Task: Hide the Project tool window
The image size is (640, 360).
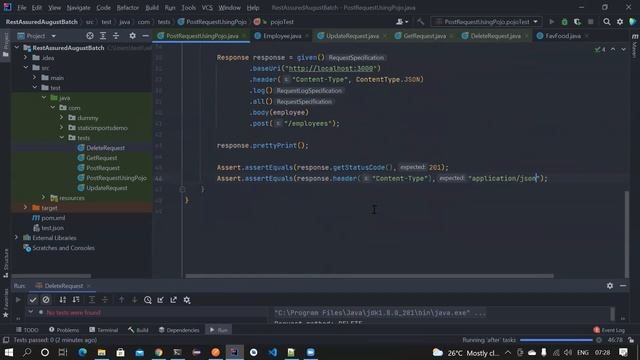Action: (x=145, y=36)
